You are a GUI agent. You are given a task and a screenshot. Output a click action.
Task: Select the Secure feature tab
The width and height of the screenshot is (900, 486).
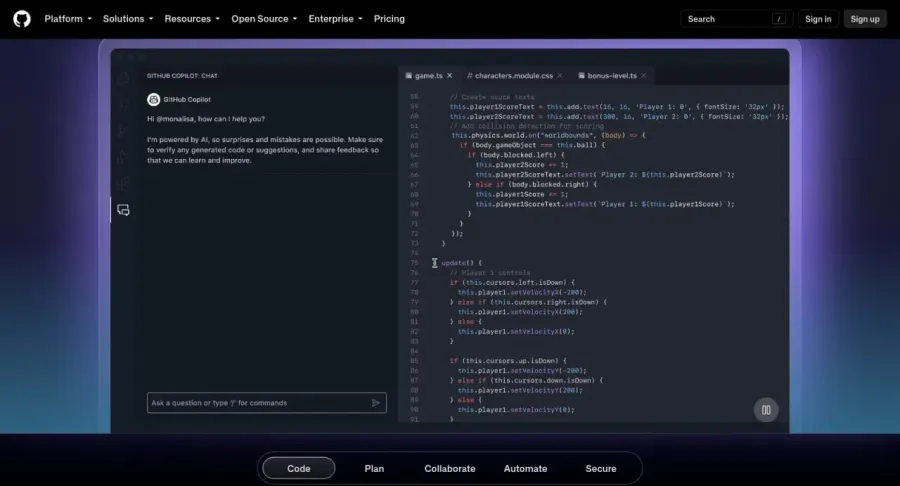(x=600, y=468)
